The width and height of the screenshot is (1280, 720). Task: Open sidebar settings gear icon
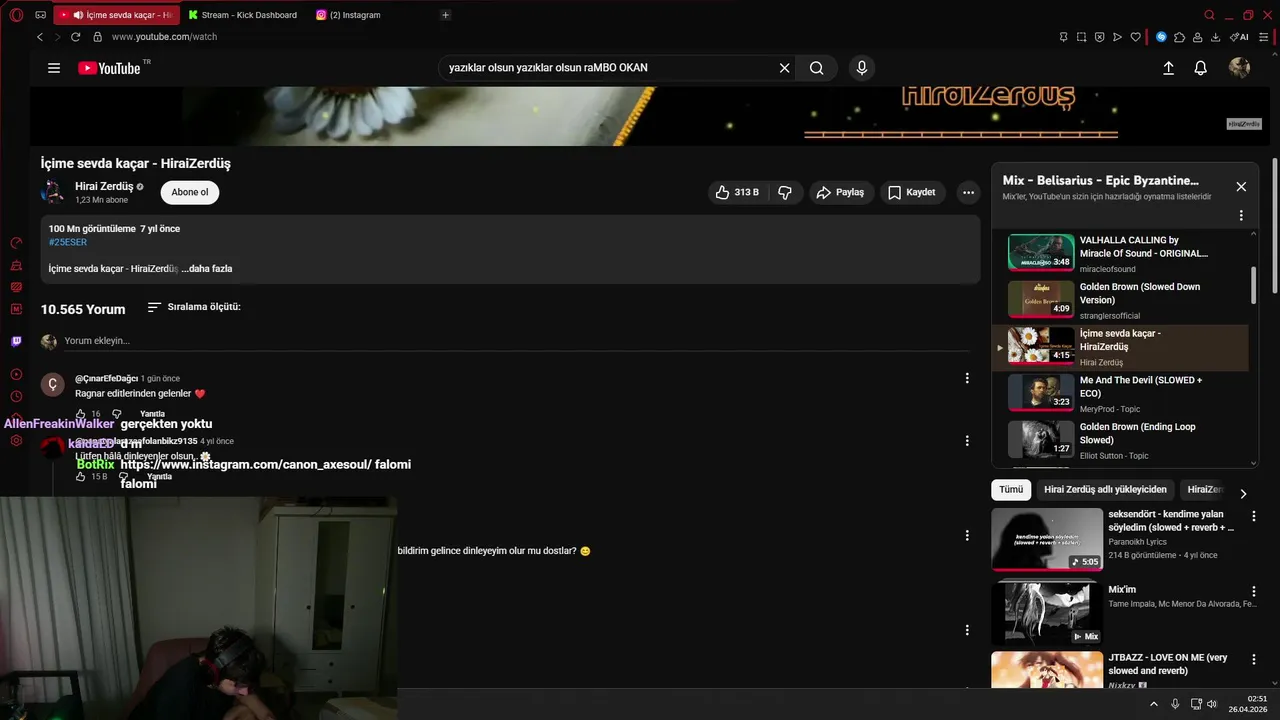pyautogui.click(x=16, y=440)
